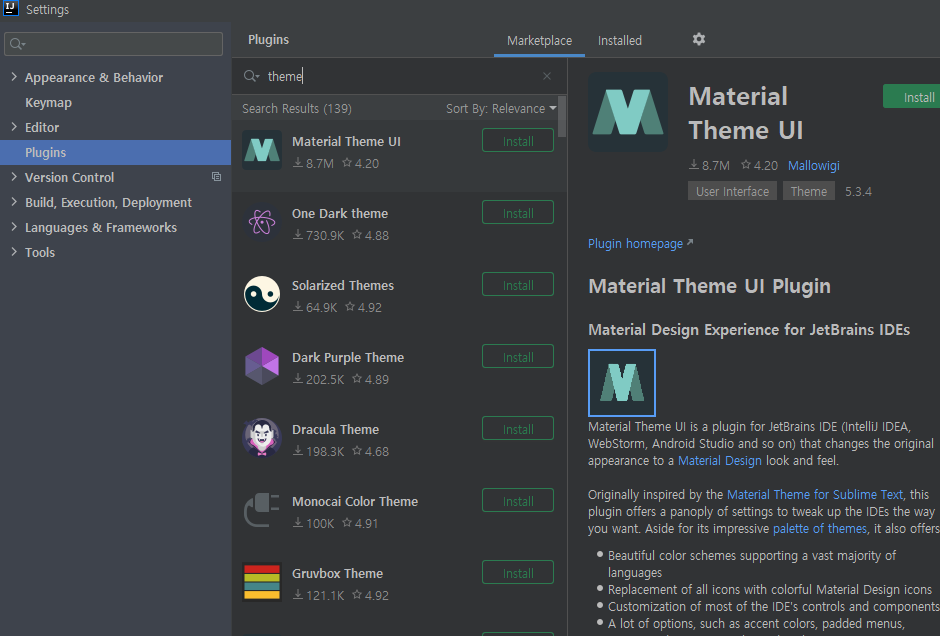Install Material Theme UI from list

(517, 141)
